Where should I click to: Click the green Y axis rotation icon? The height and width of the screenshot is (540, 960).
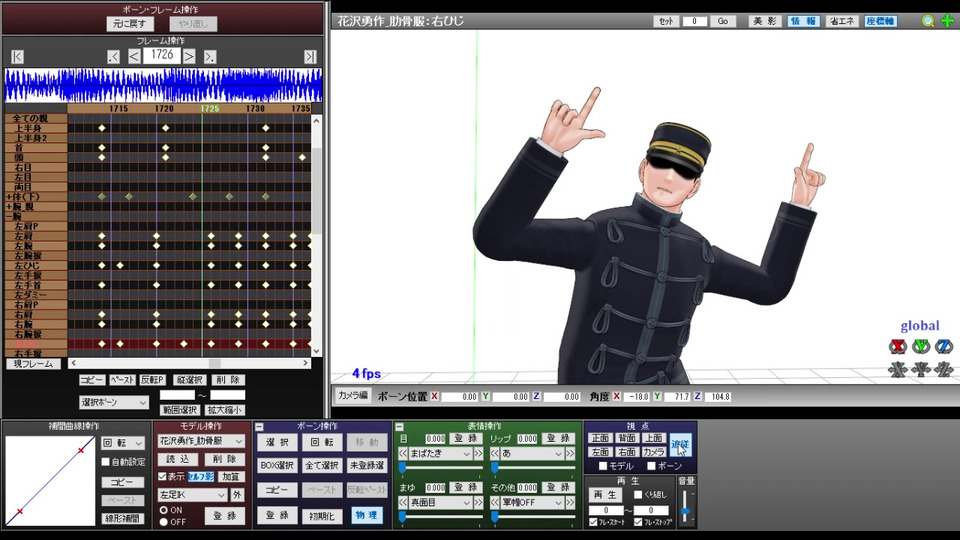tap(920, 347)
